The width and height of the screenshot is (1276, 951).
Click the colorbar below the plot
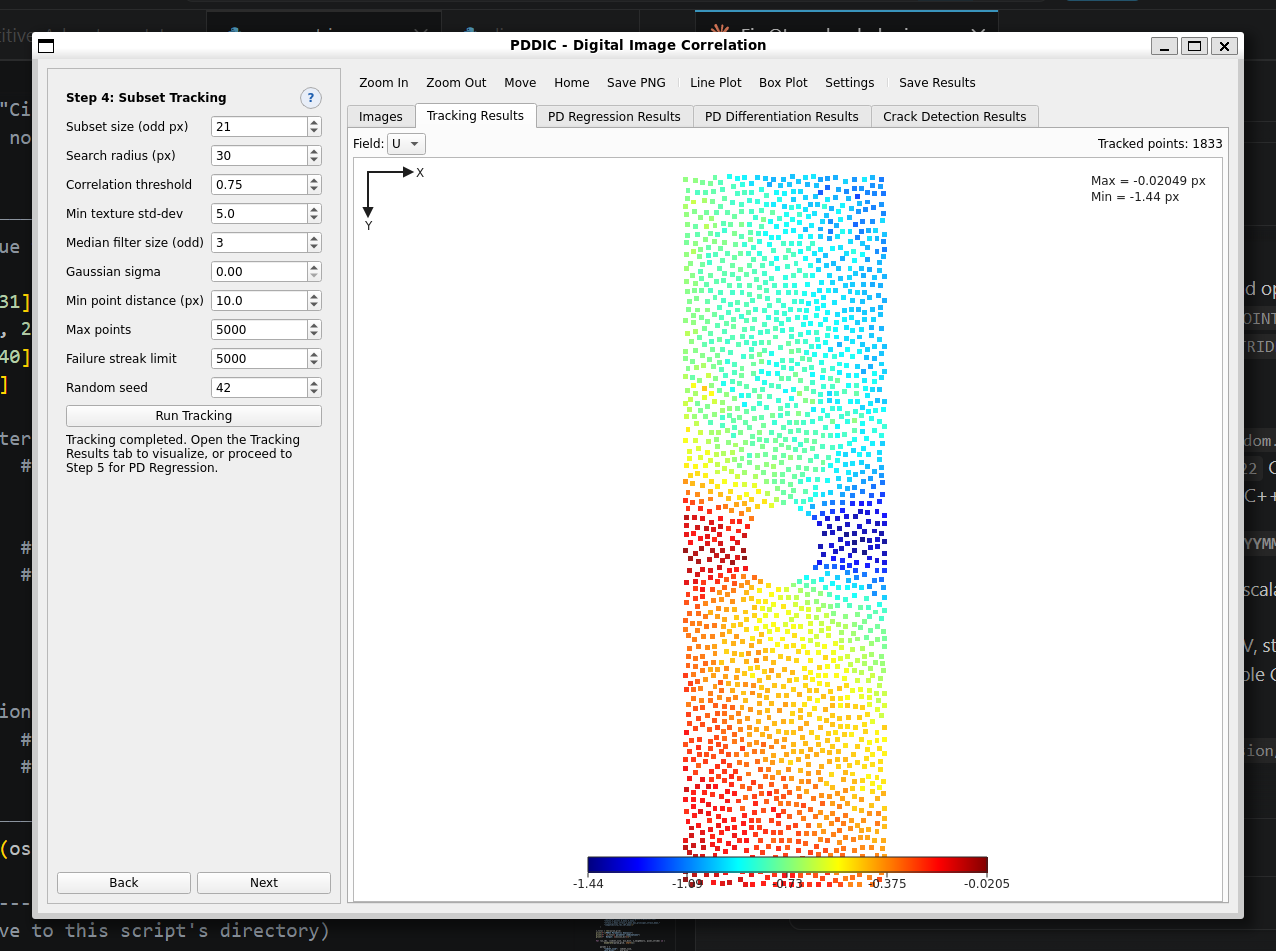pos(787,866)
